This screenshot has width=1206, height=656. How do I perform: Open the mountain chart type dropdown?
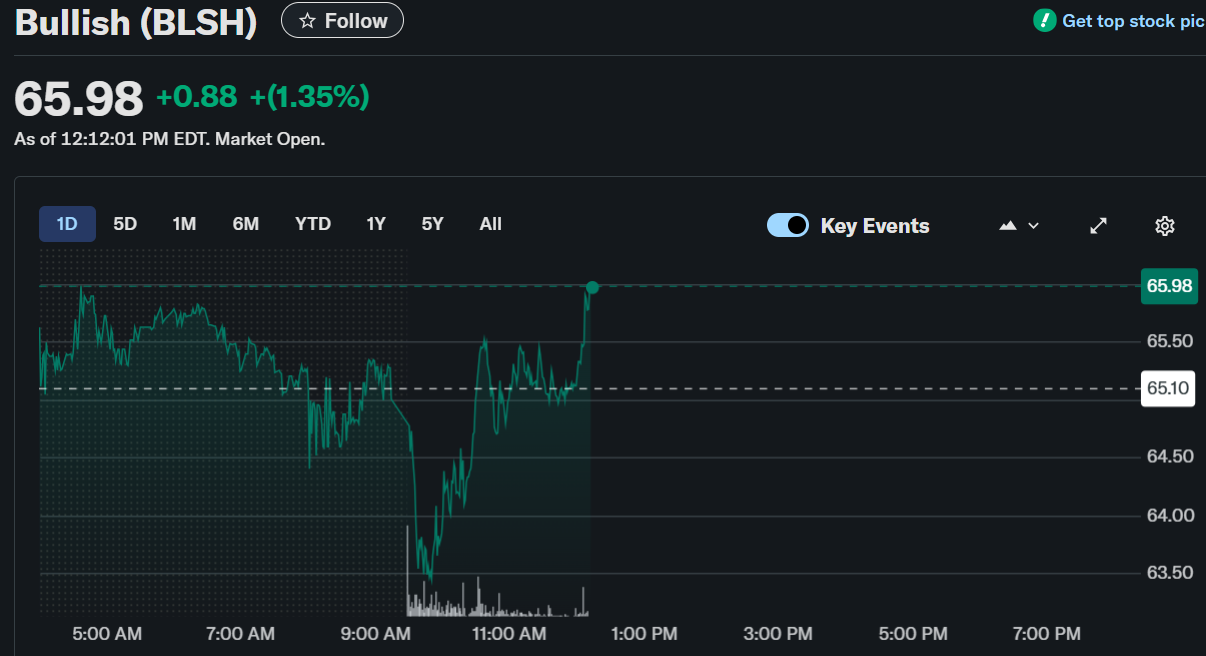[x=1019, y=226]
